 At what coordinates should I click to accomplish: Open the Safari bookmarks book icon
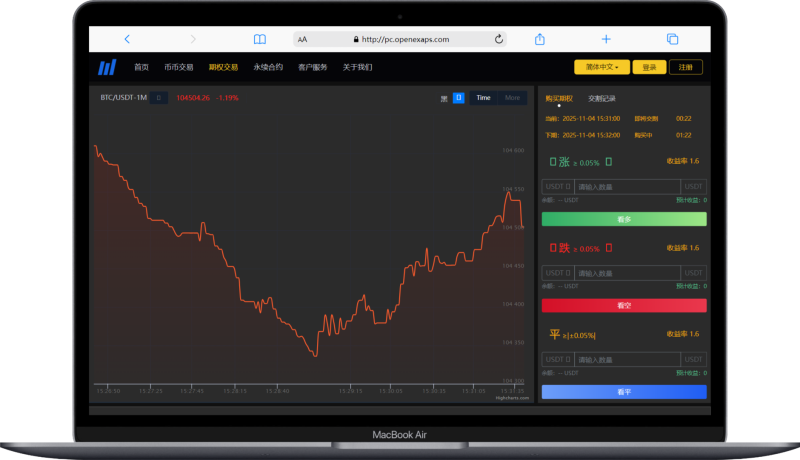click(x=260, y=39)
